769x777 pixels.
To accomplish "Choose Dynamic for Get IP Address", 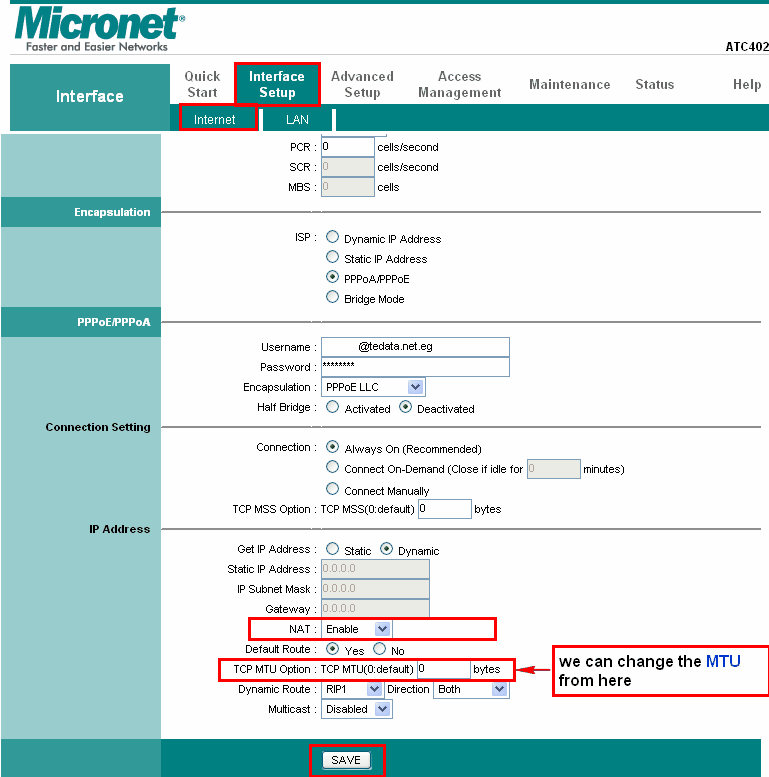I will pos(386,549).
